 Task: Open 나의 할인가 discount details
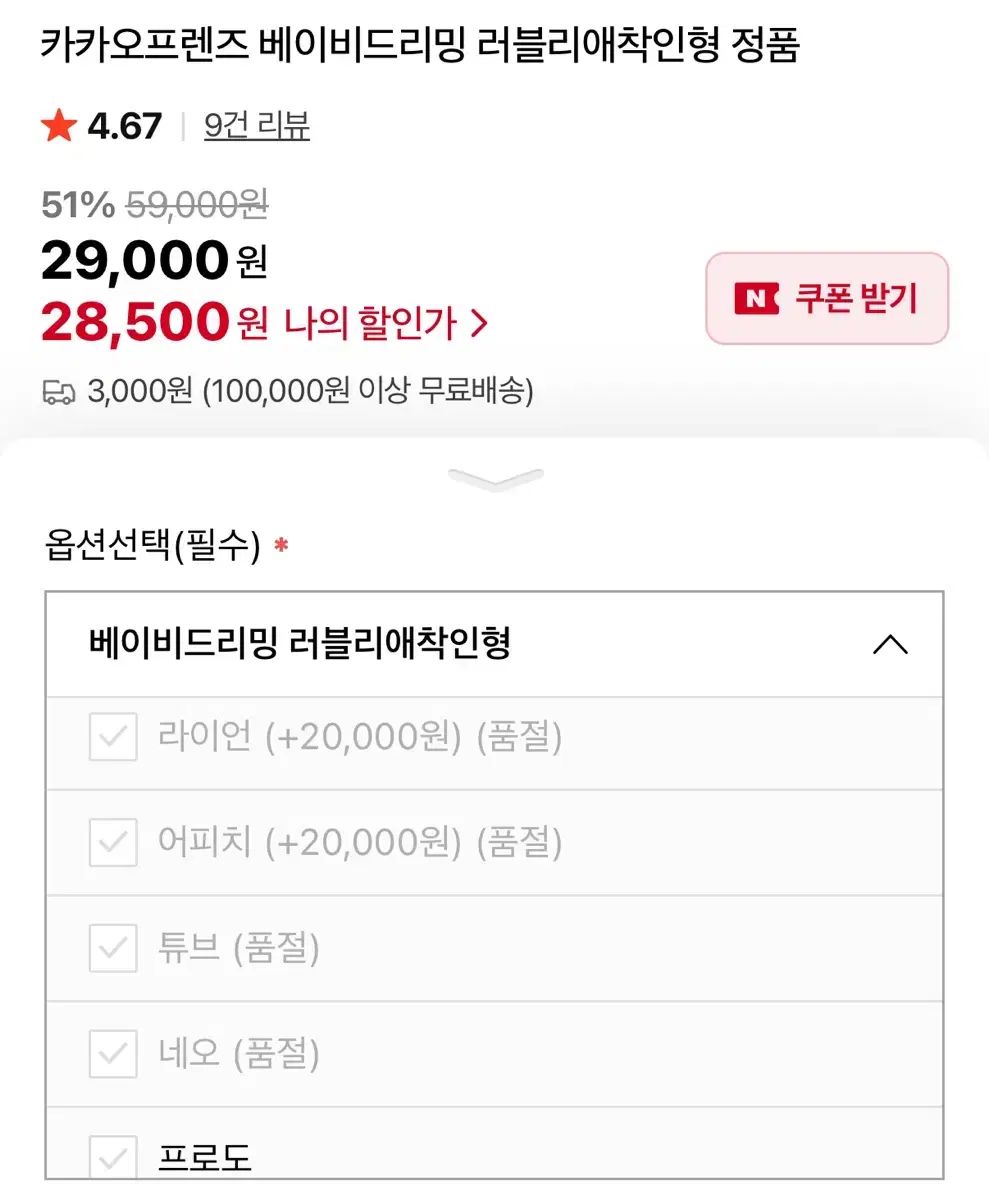(370, 323)
